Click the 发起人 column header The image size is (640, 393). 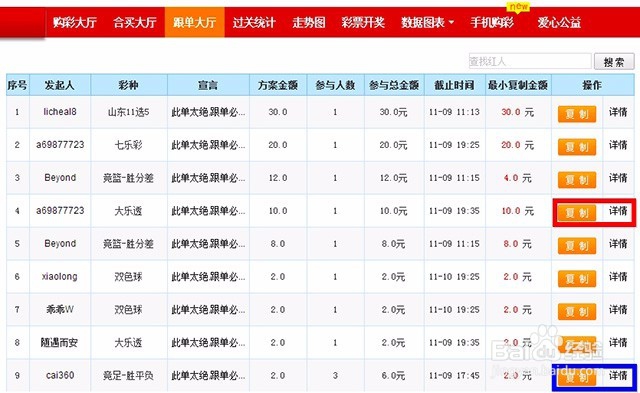pyautogui.click(x=60, y=85)
